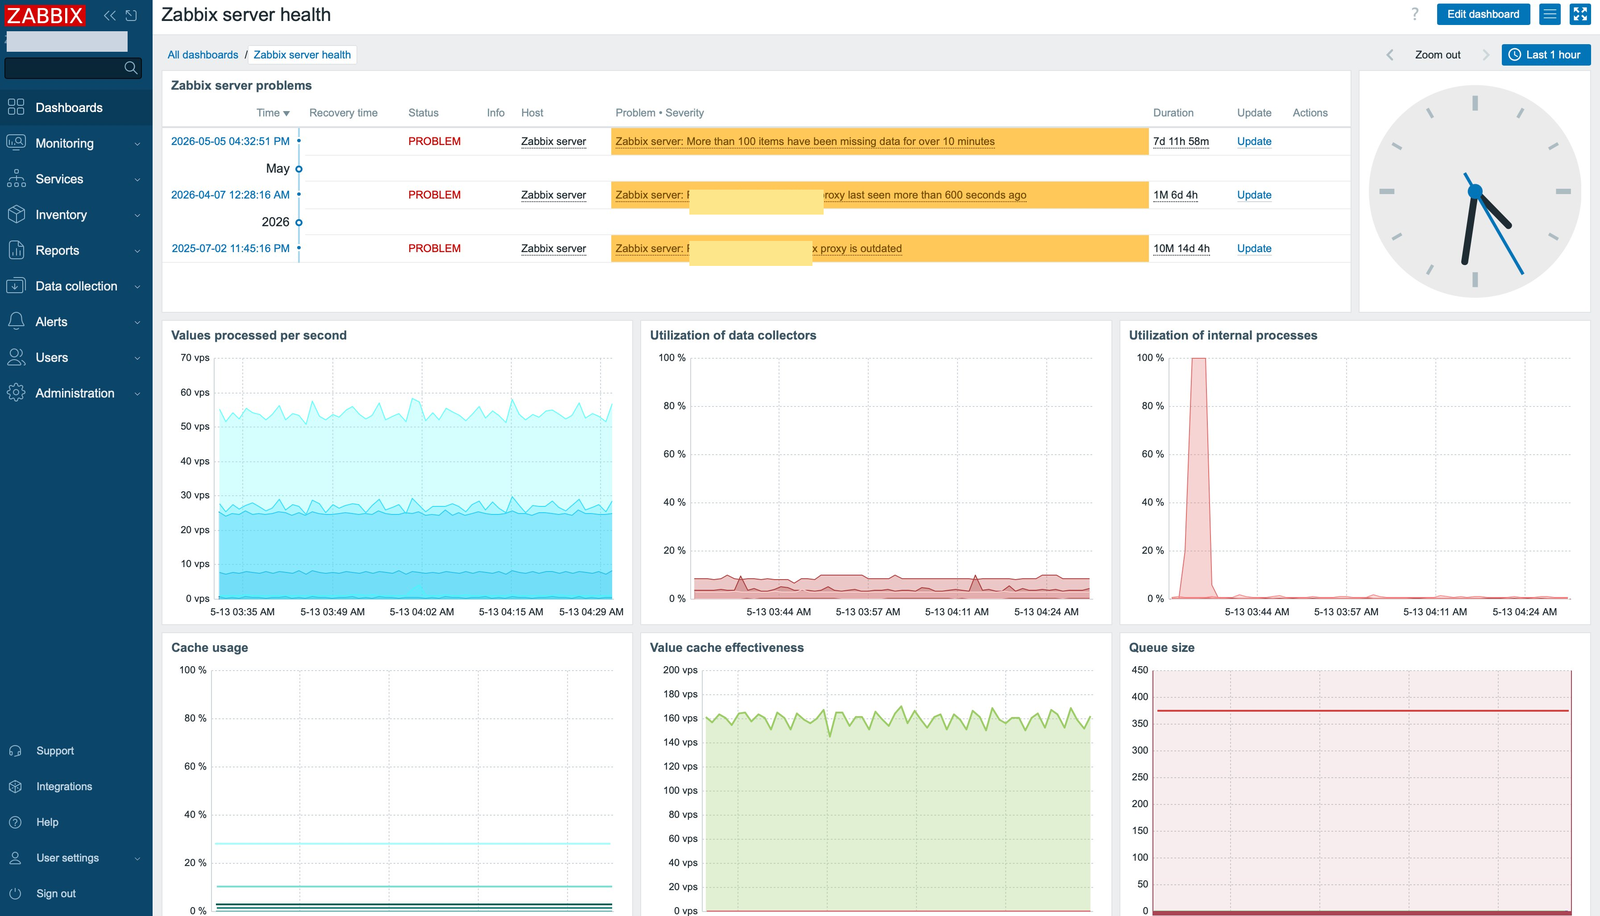Click the search magnifier icon

(131, 68)
